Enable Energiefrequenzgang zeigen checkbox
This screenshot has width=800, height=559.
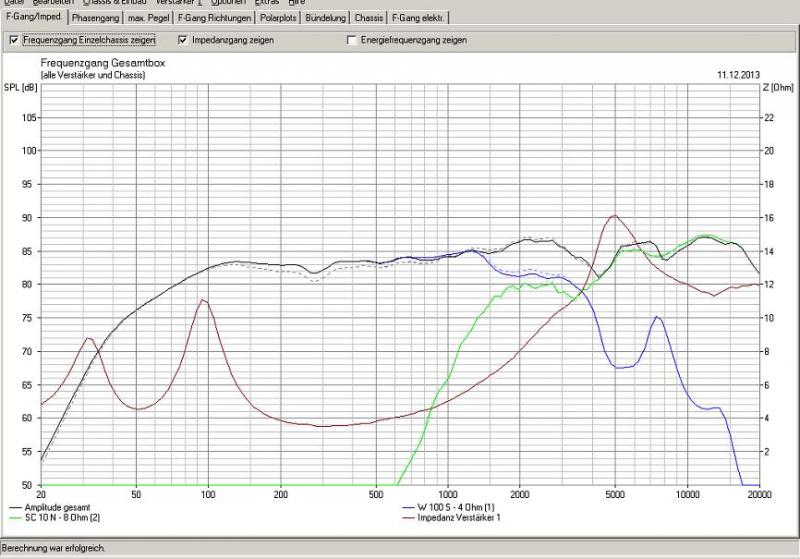point(351,41)
